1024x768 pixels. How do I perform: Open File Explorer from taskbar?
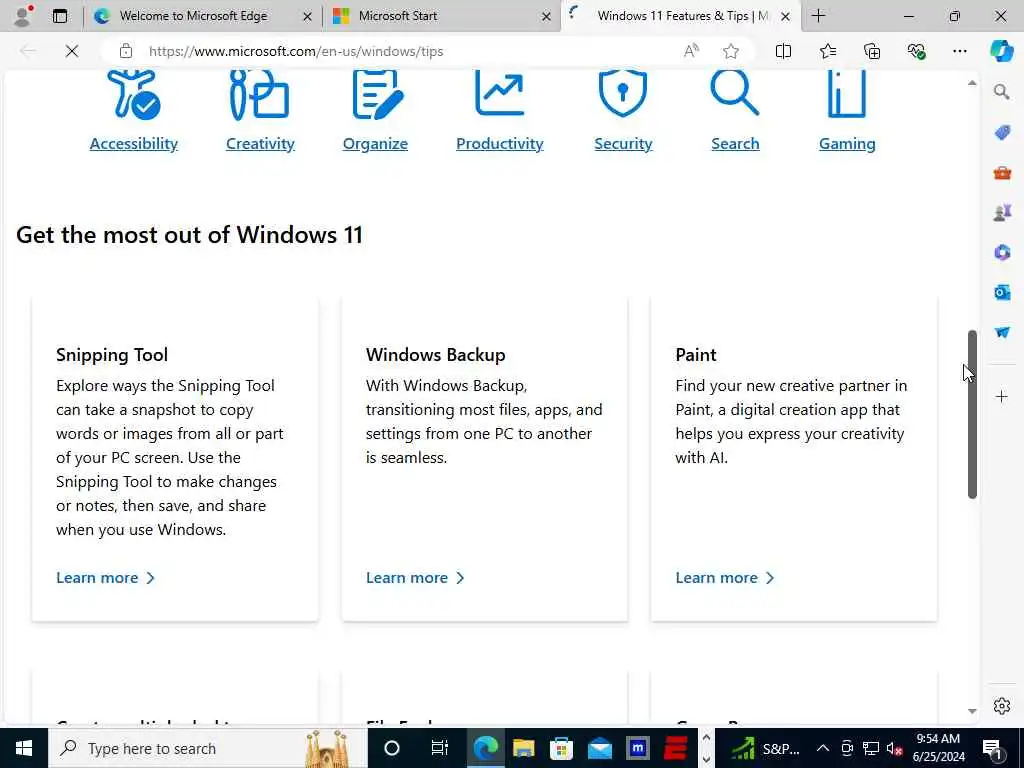click(x=524, y=748)
